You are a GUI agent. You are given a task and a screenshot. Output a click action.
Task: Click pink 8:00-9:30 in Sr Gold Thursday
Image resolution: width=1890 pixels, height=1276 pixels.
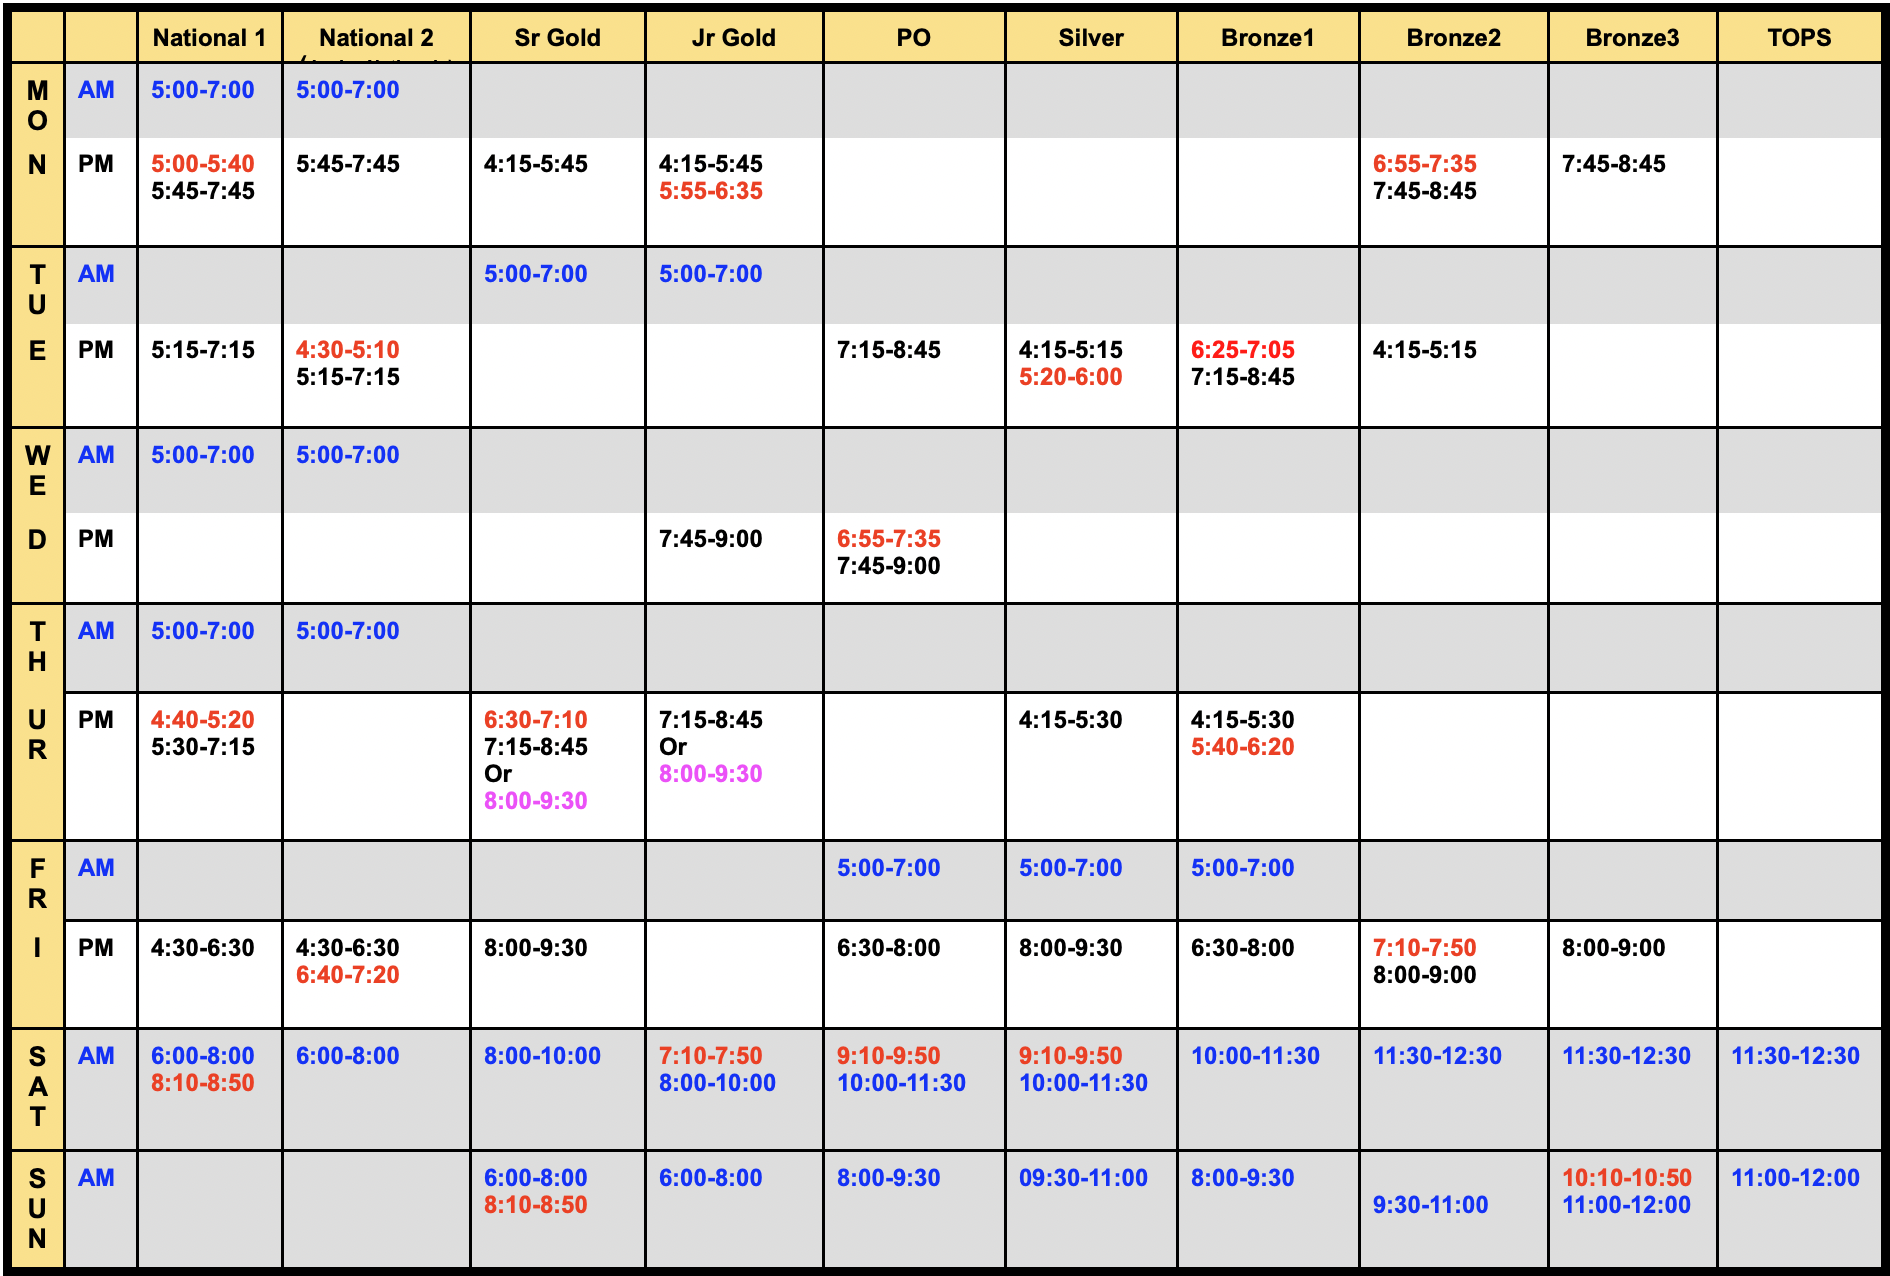pos(535,801)
